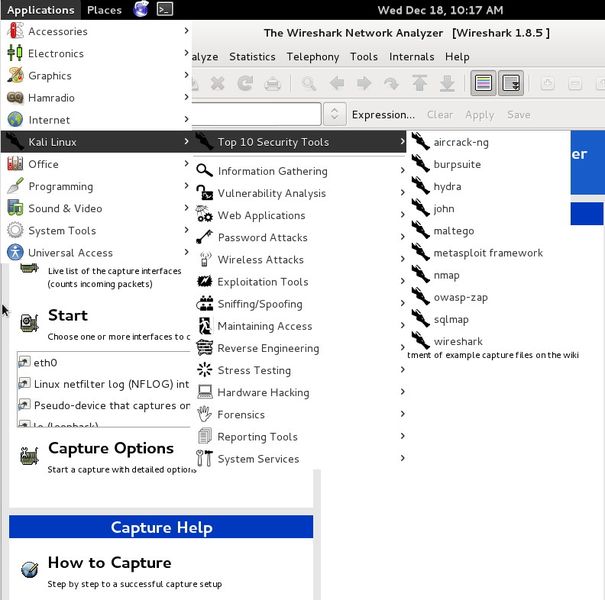Launch john from Top 10 tools

(489, 208)
